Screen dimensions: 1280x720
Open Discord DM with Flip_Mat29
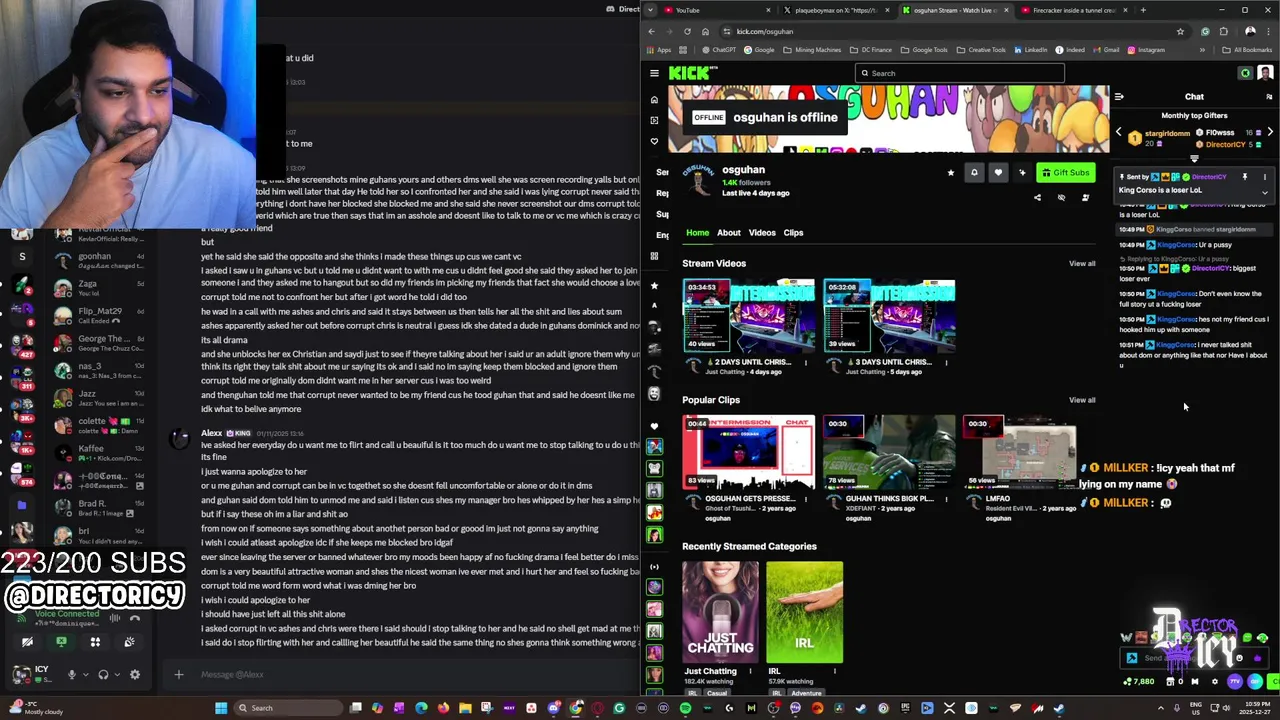[98, 315]
